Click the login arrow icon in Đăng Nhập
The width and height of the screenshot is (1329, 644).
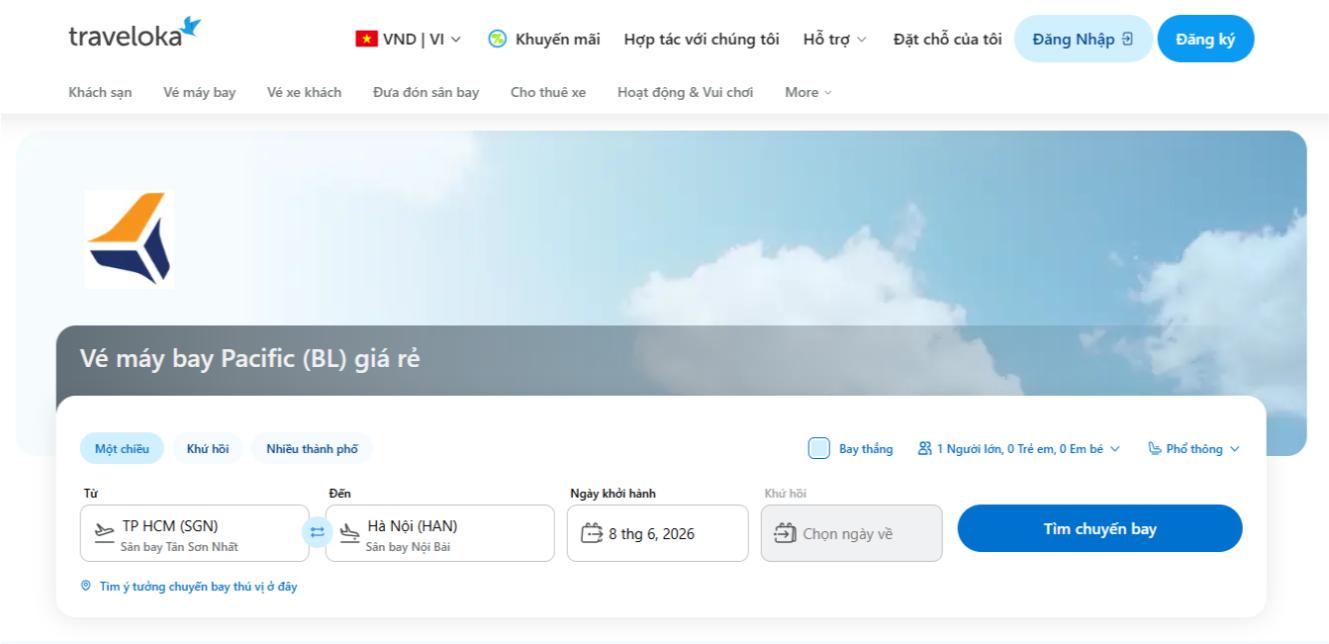[x=1129, y=39]
